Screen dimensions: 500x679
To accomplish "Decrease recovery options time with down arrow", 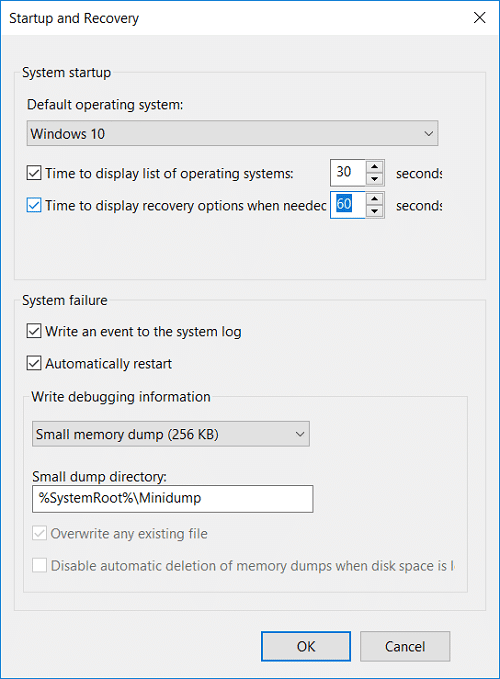I will pyautogui.click(x=375, y=211).
